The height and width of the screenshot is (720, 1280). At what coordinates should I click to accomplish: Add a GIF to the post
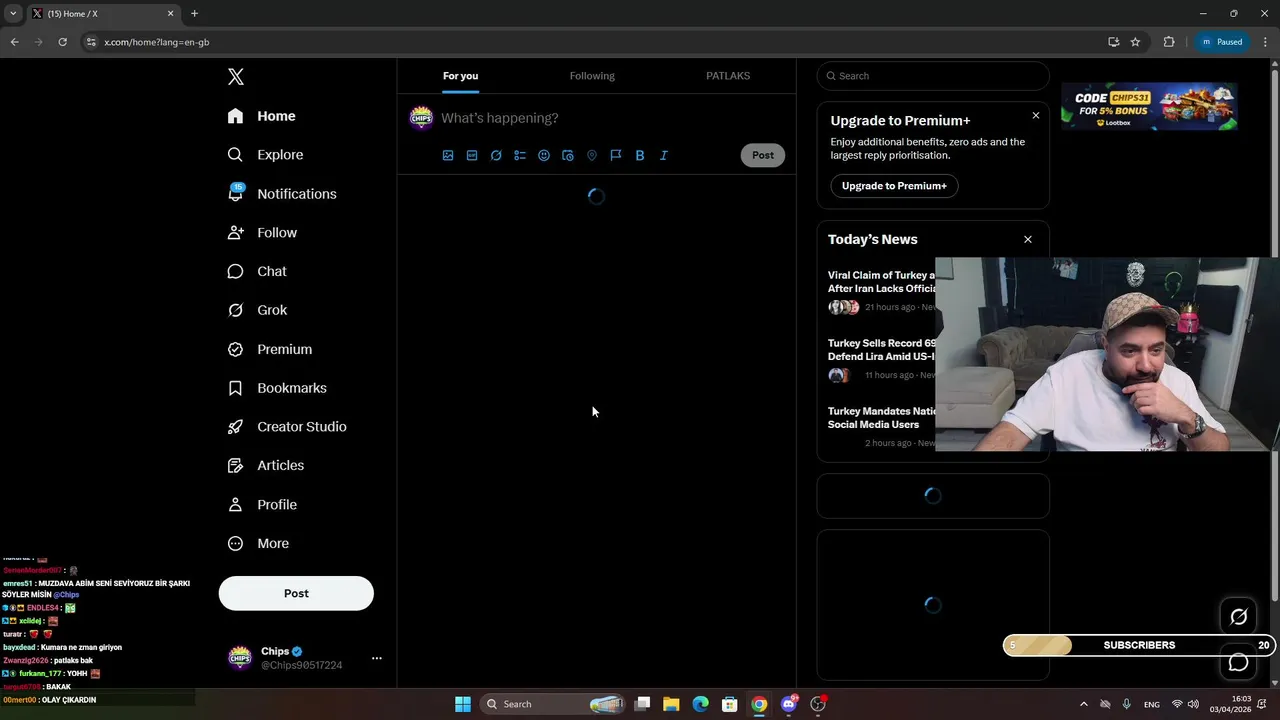pos(472,155)
